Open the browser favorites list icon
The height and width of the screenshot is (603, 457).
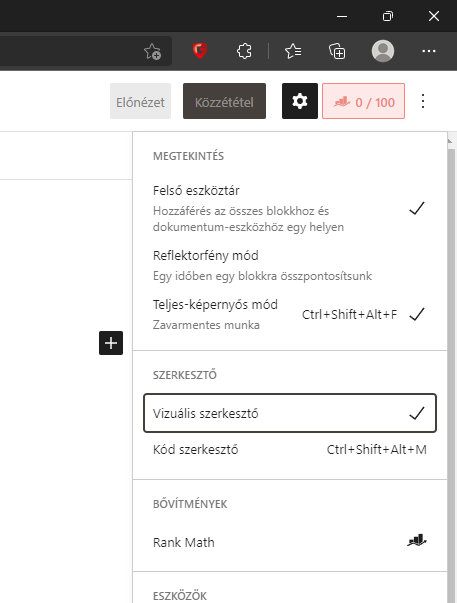click(293, 51)
